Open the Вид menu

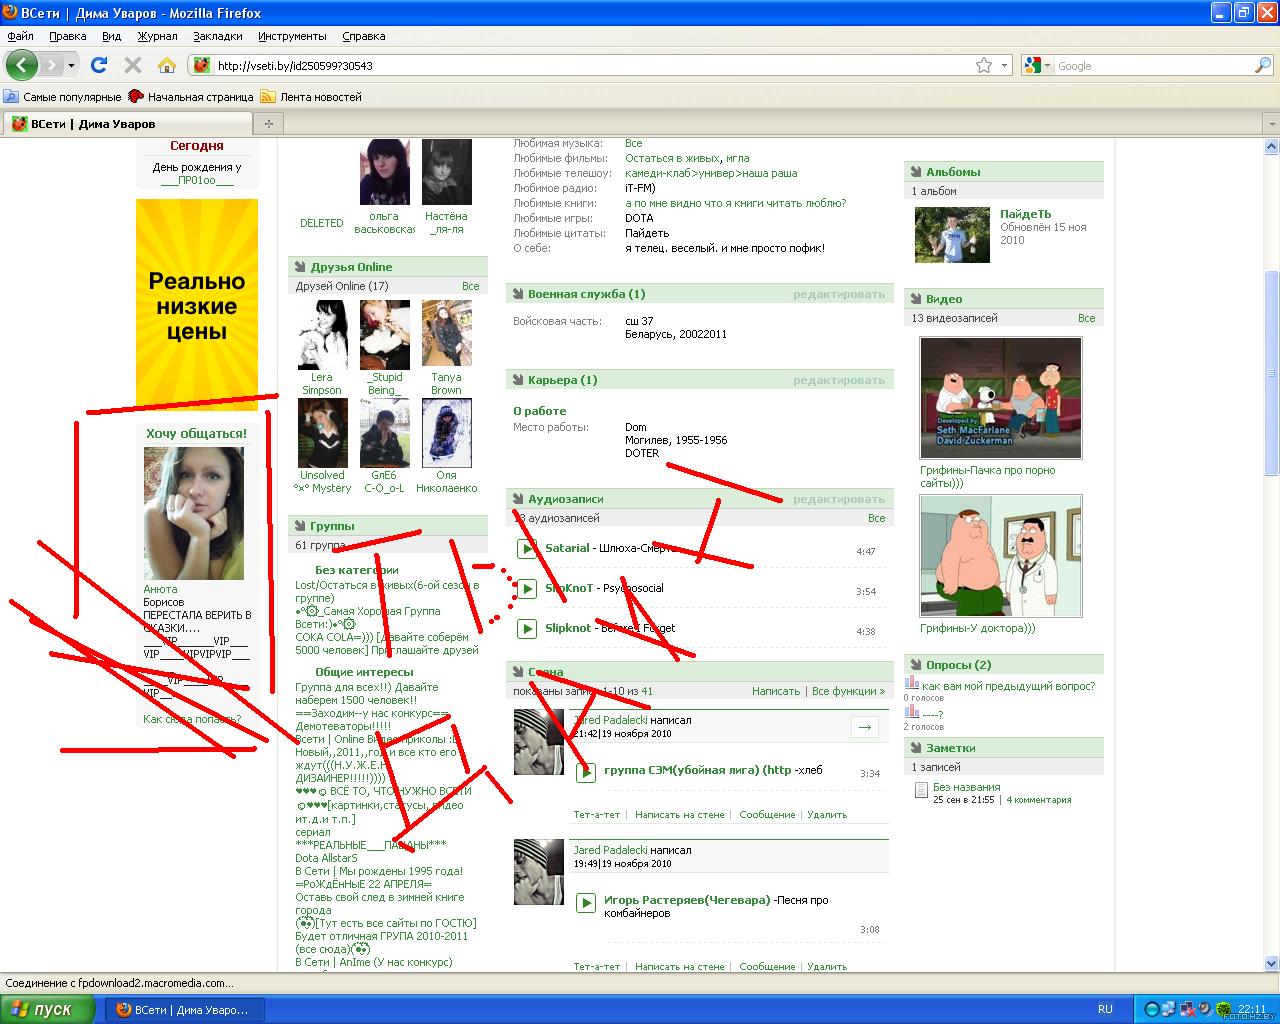point(111,36)
